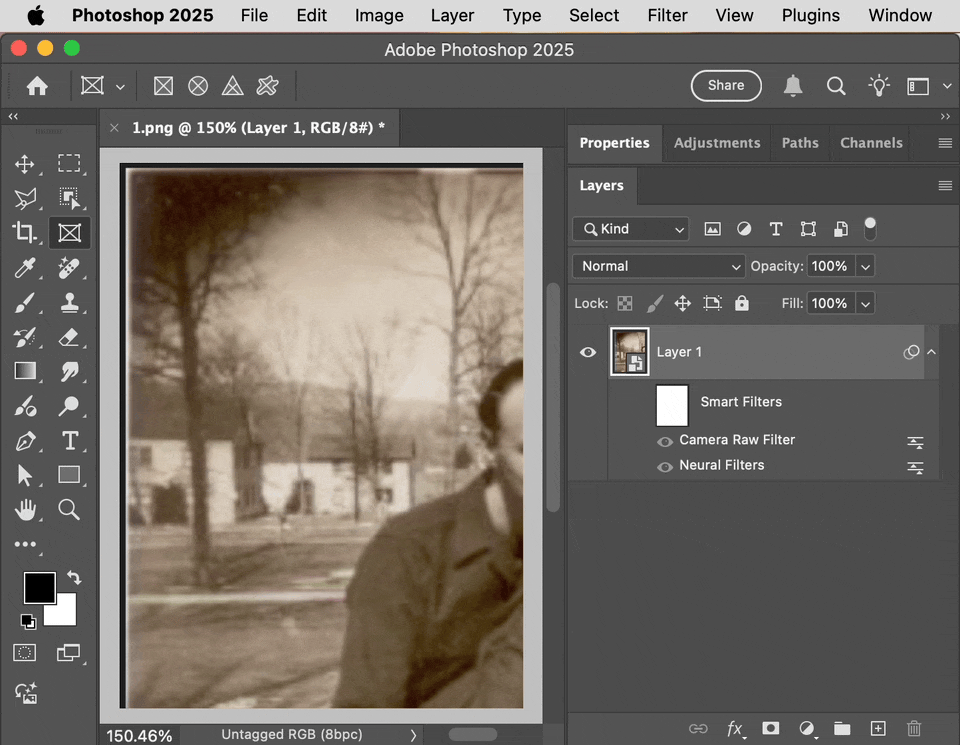Turn layer filtering on or off
This screenshot has height=745, width=960.
(870, 229)
